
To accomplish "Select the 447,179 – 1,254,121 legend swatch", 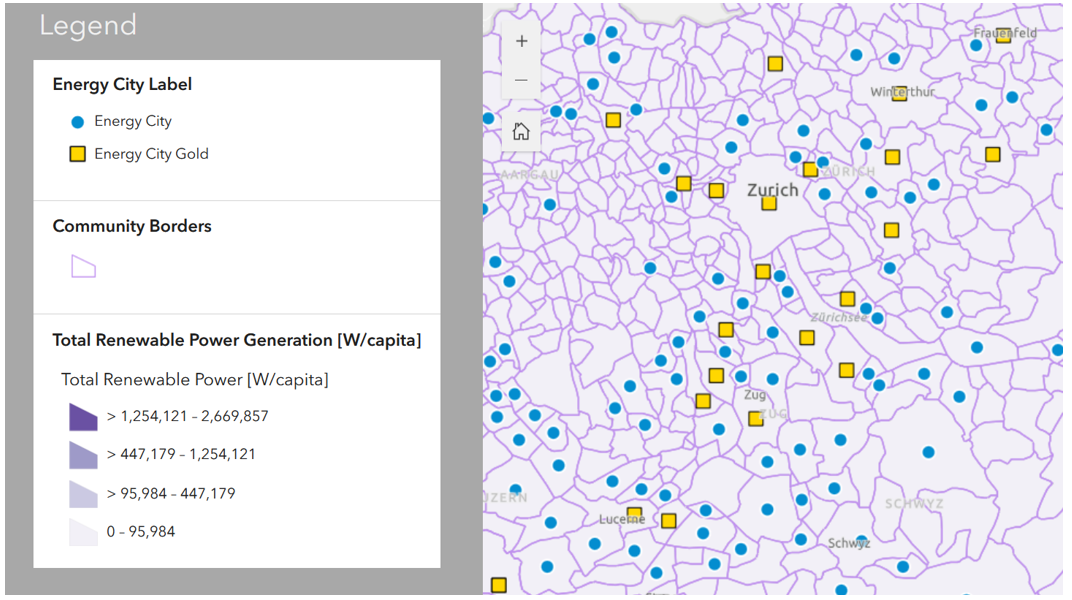I will coord(83,455).
